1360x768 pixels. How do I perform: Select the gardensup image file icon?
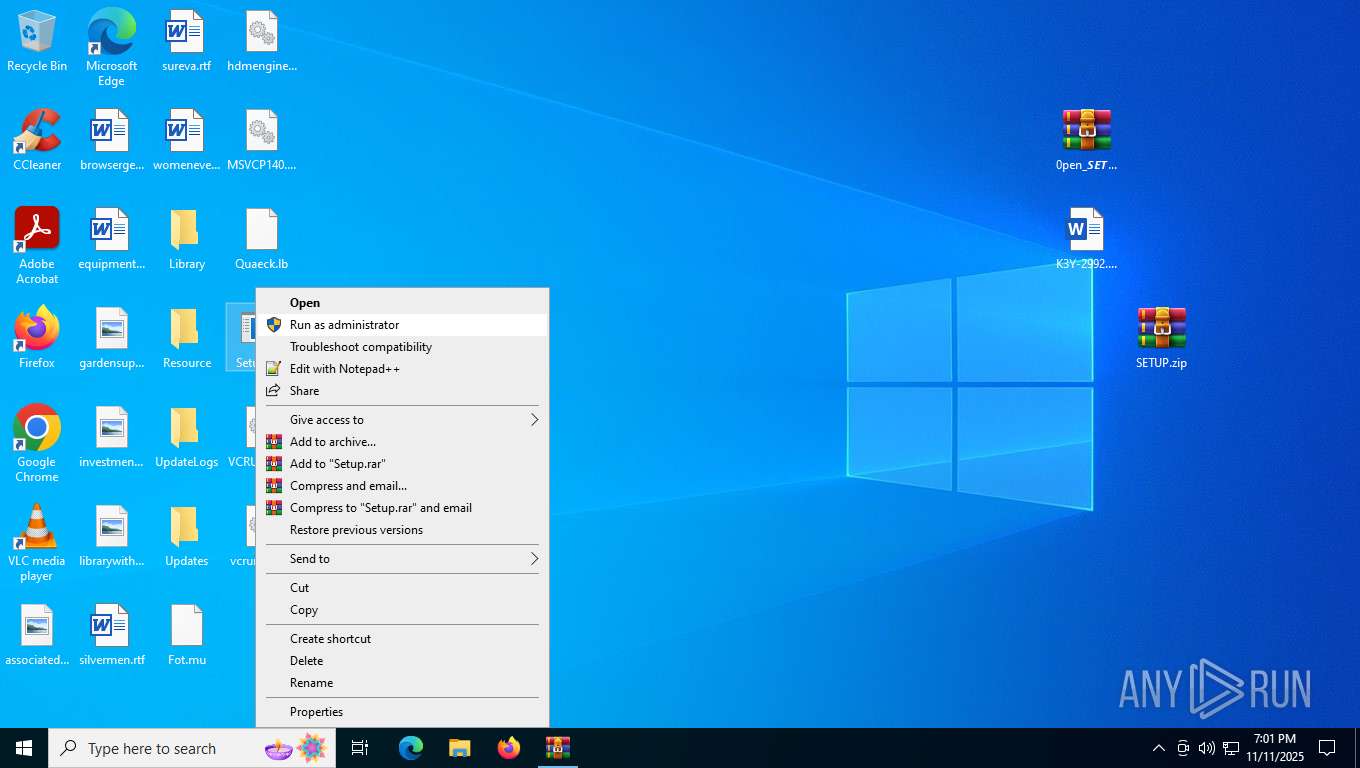pyautogui.click(x=111, y=338)
